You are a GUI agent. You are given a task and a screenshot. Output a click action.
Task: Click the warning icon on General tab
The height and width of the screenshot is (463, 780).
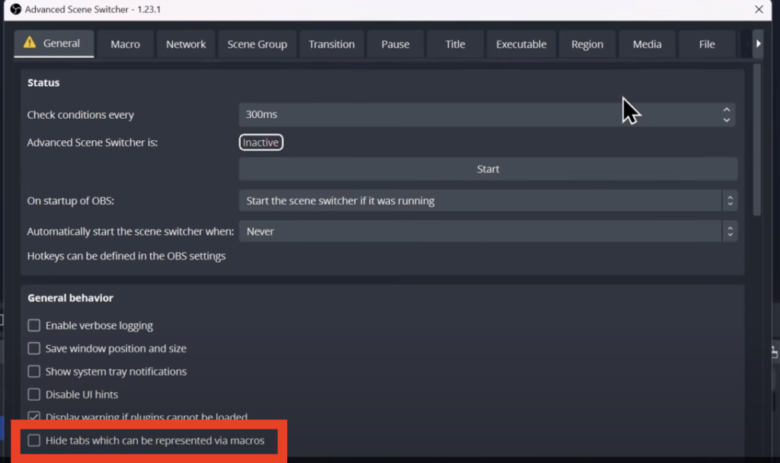tap(30, 43)
